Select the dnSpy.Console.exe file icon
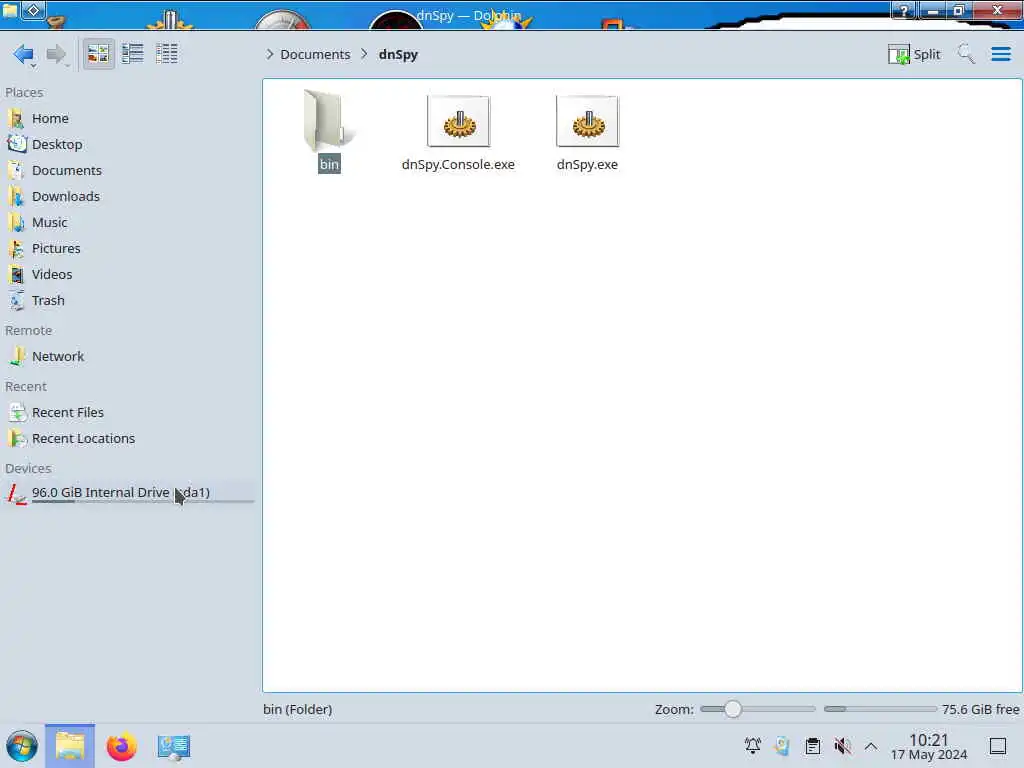 point(458,121)
